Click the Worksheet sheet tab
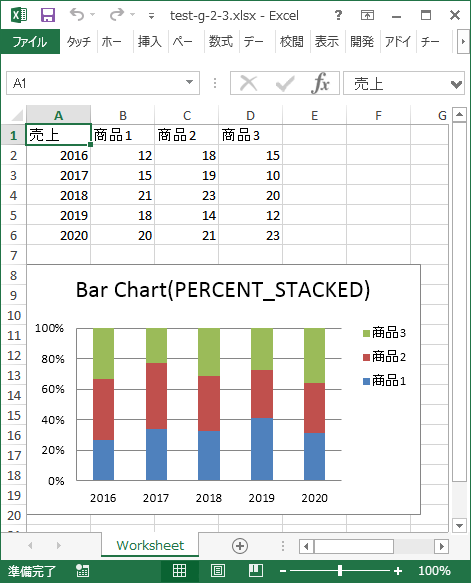The height and width of the screenshot is (583, 471). 150,545
